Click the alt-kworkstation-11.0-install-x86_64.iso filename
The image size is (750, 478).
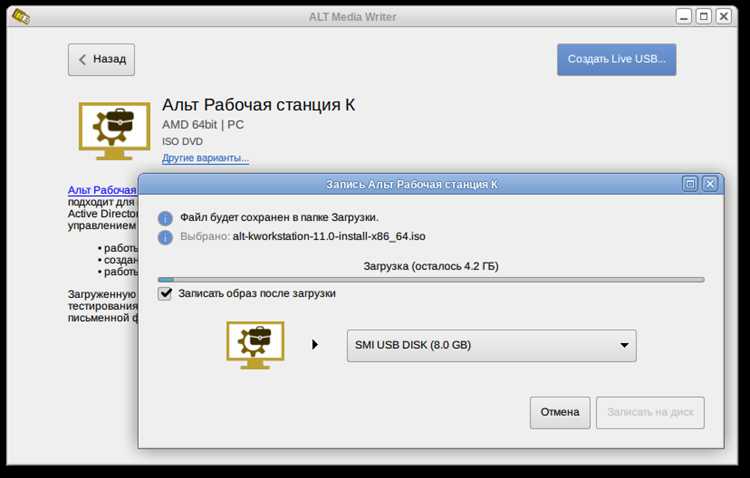(x=329, y=236)
